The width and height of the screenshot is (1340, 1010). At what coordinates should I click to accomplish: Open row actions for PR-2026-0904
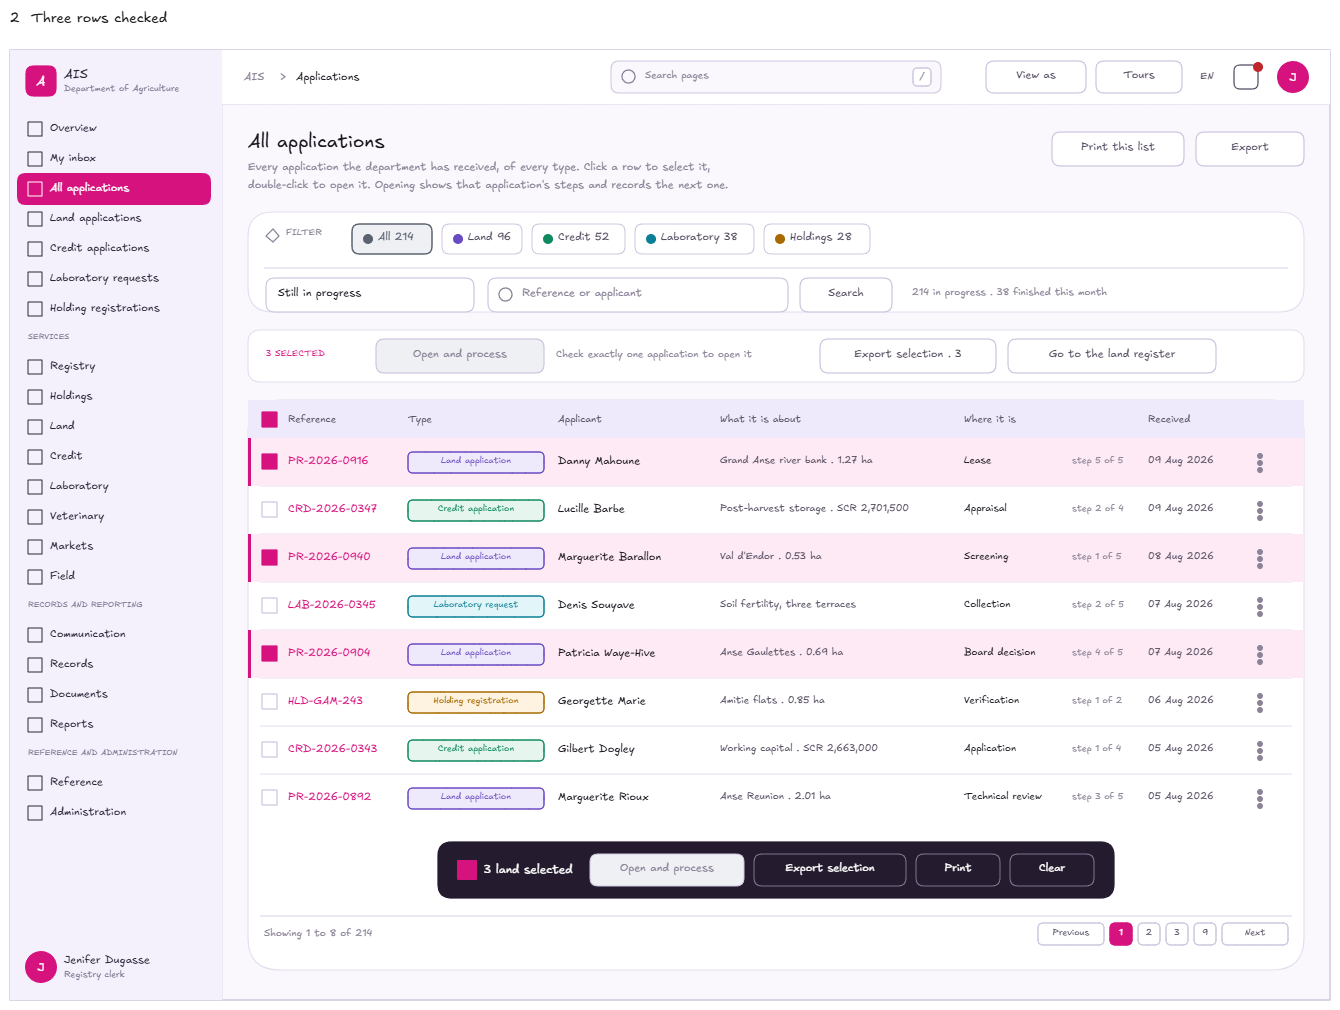pyautogui.click(x=1260, y=654)
